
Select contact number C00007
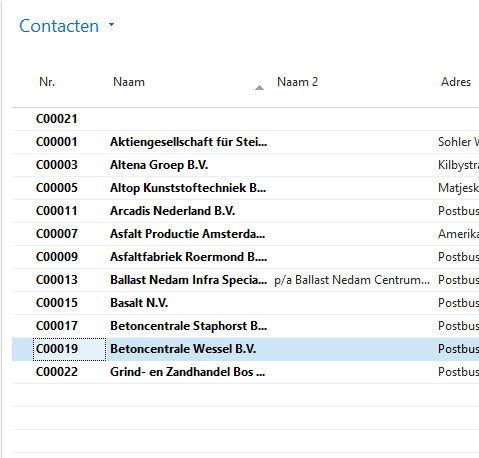tap(57, 234)
